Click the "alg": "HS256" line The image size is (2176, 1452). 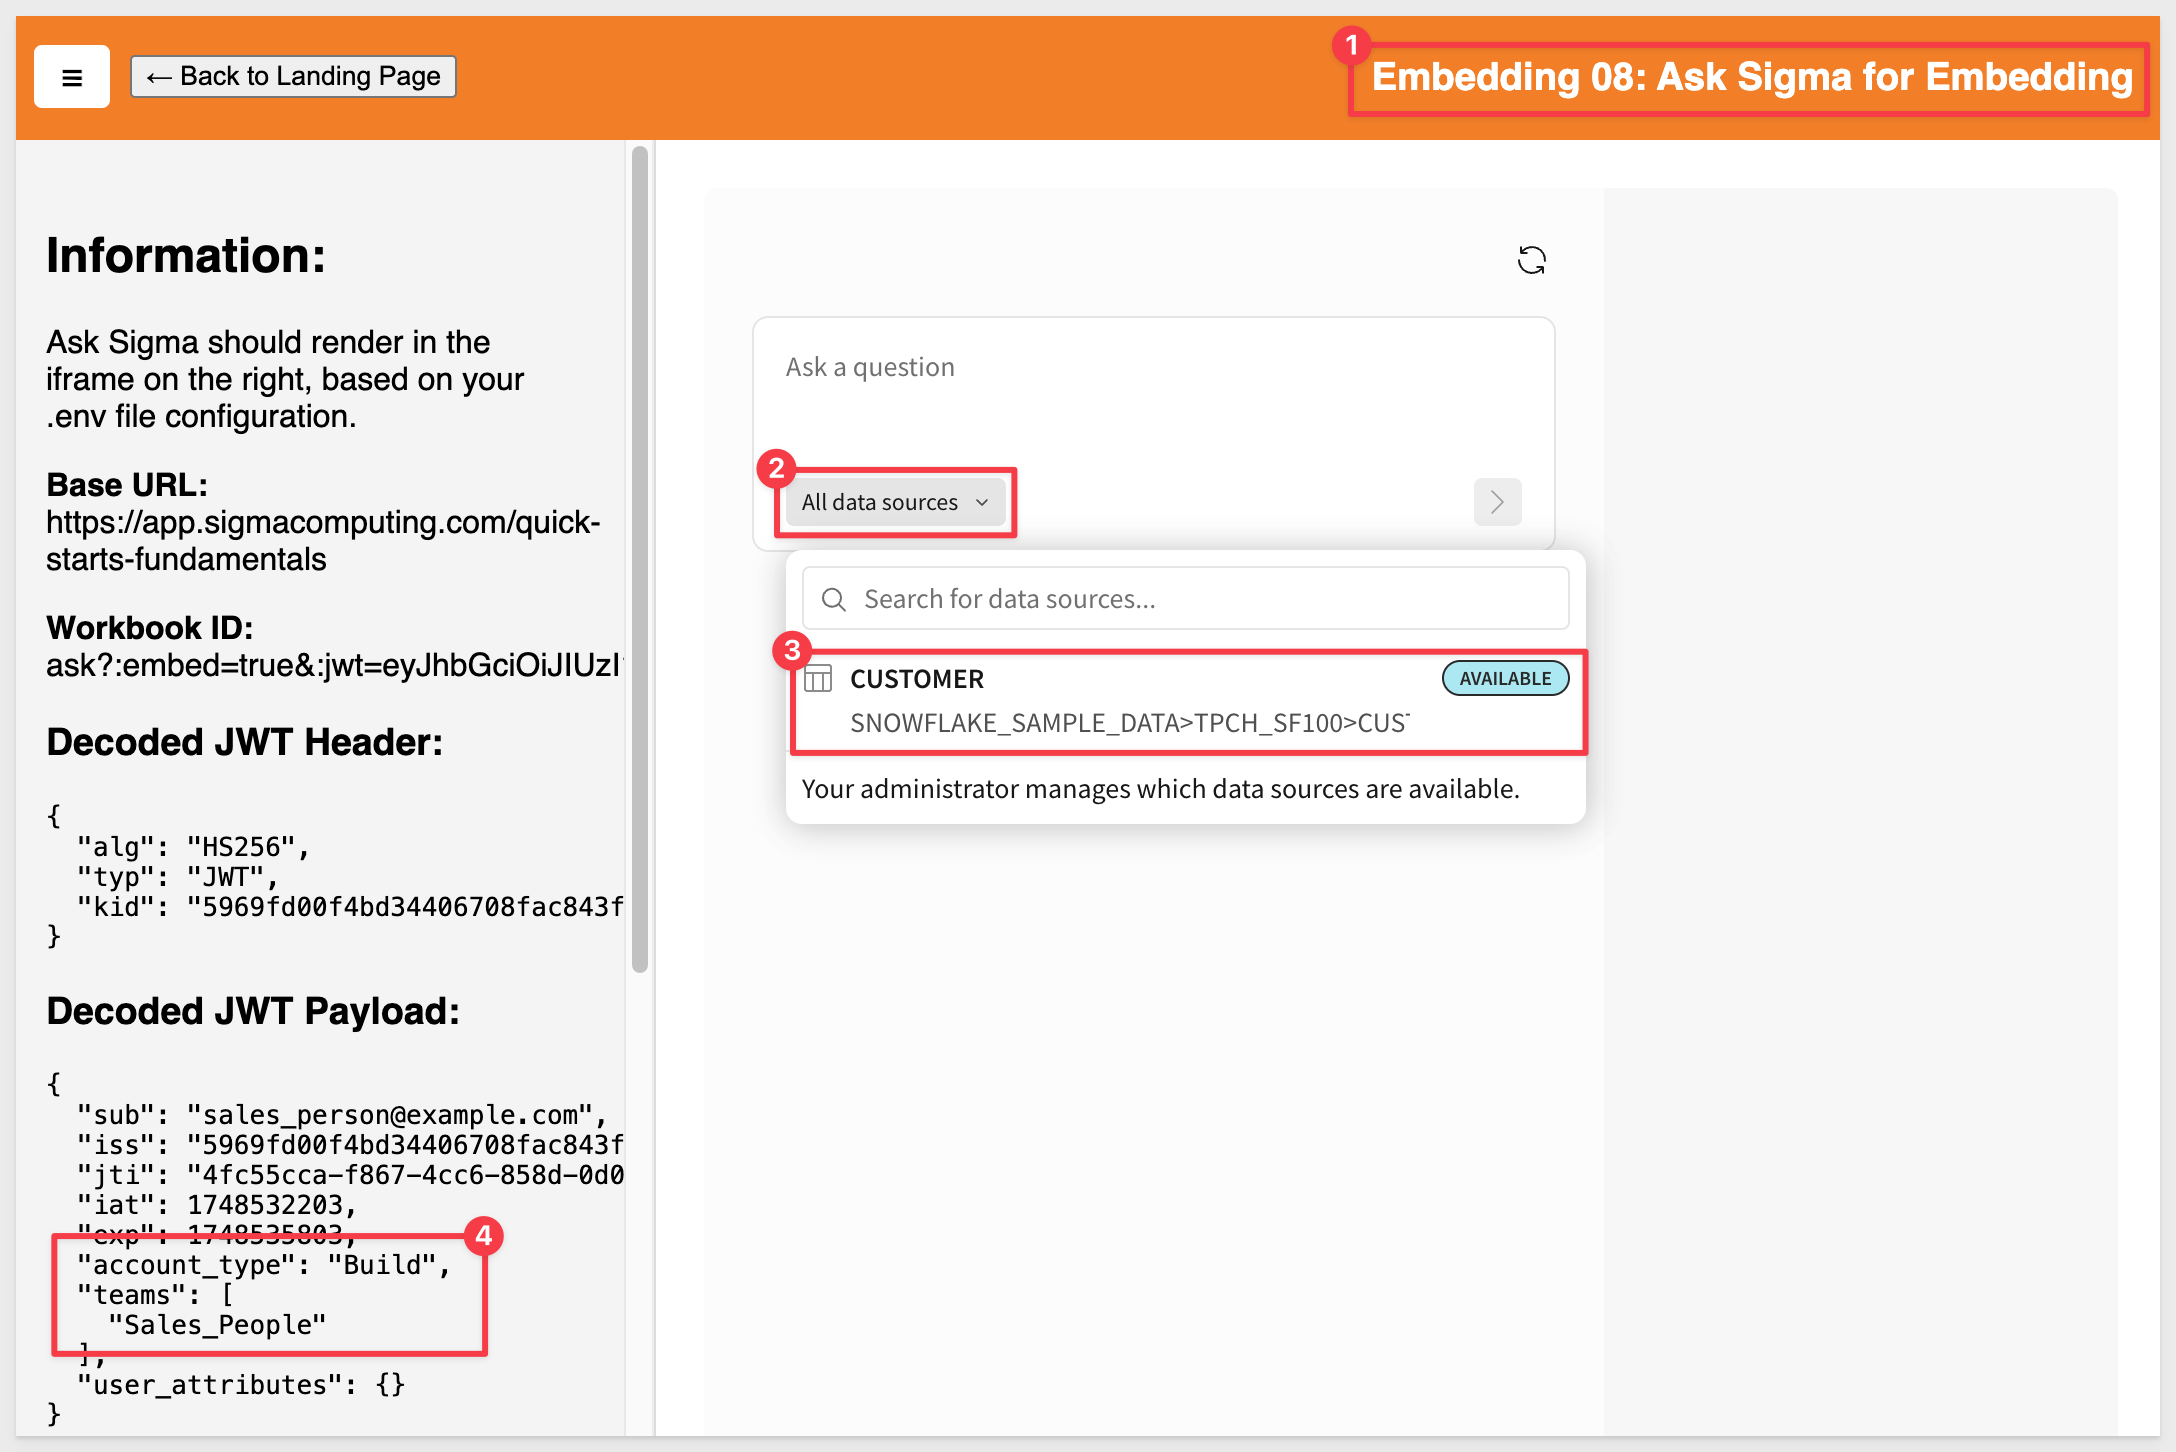[x=193, y=847]
